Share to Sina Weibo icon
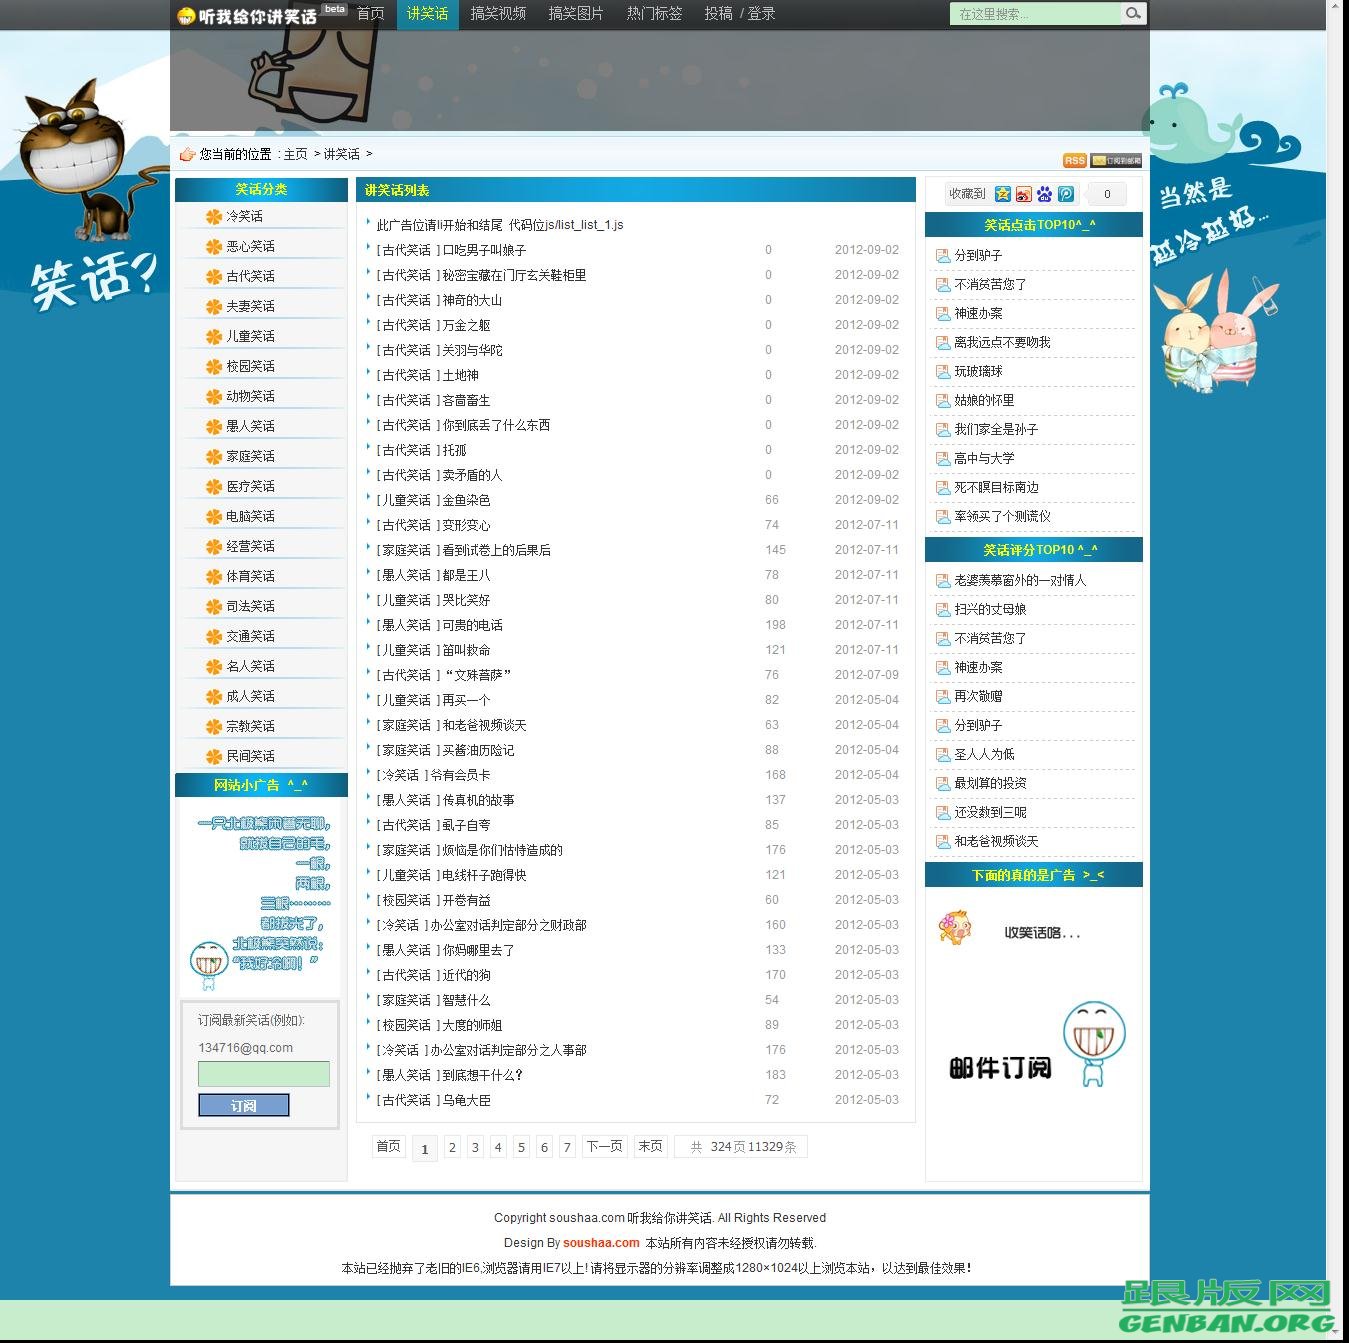This screenshot has height=1343, width=1349. pyautogui.click(x=1024, y=194)
